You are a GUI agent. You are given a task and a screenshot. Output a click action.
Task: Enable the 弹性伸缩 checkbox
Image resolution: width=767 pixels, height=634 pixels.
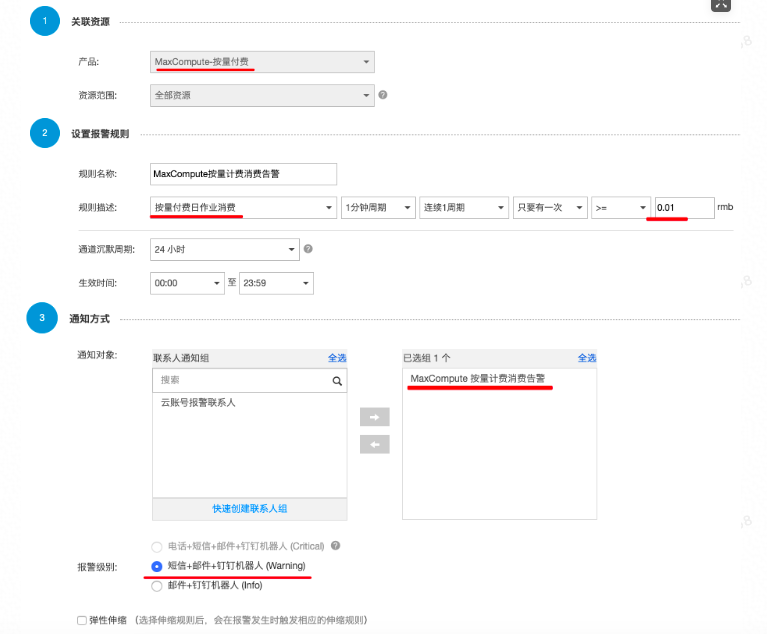click(x=82, y=620)
